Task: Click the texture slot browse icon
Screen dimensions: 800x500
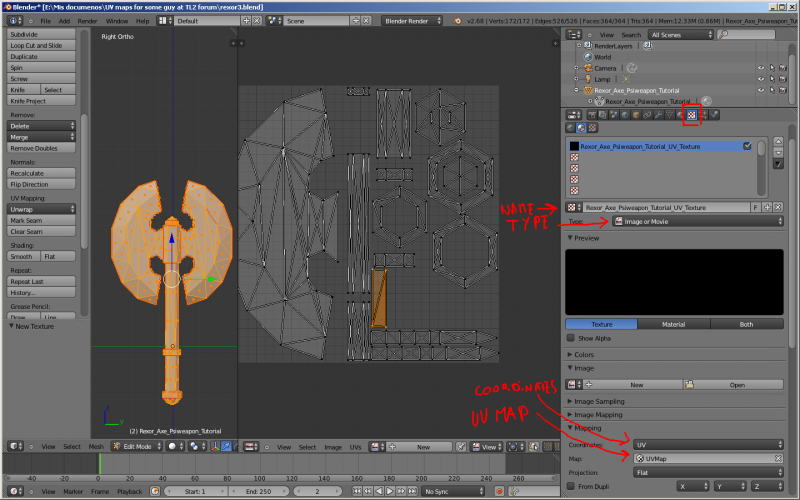Action: [x=573, y=207]
